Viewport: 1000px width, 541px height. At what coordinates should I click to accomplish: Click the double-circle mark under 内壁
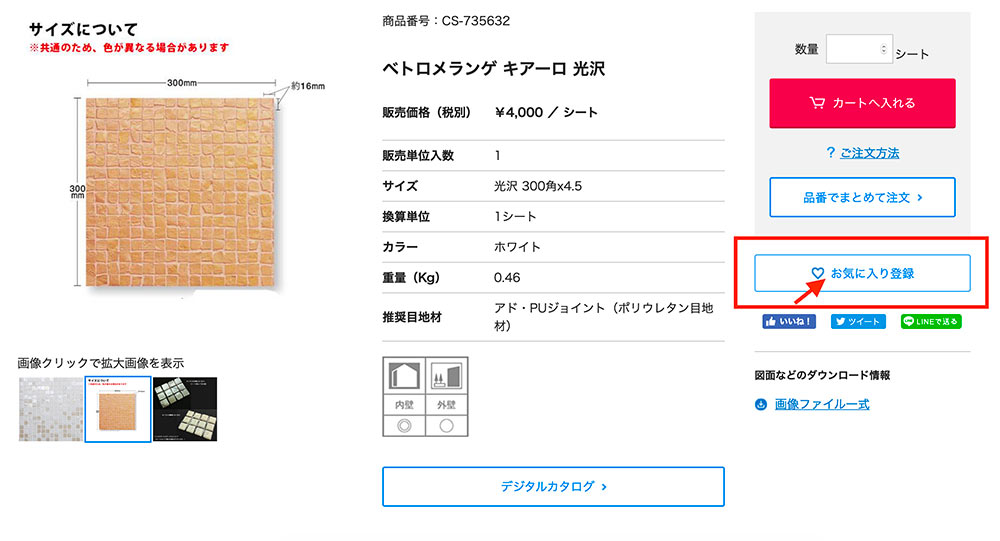click(404, 424)
